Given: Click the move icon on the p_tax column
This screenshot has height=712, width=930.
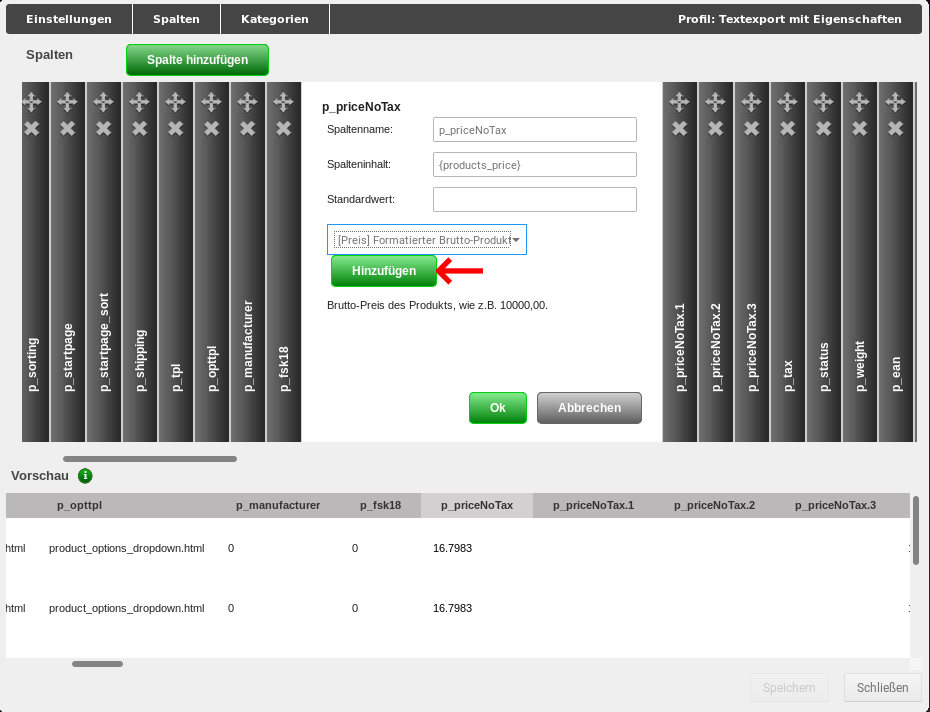Looking at the screenshot, I should 787,100.
